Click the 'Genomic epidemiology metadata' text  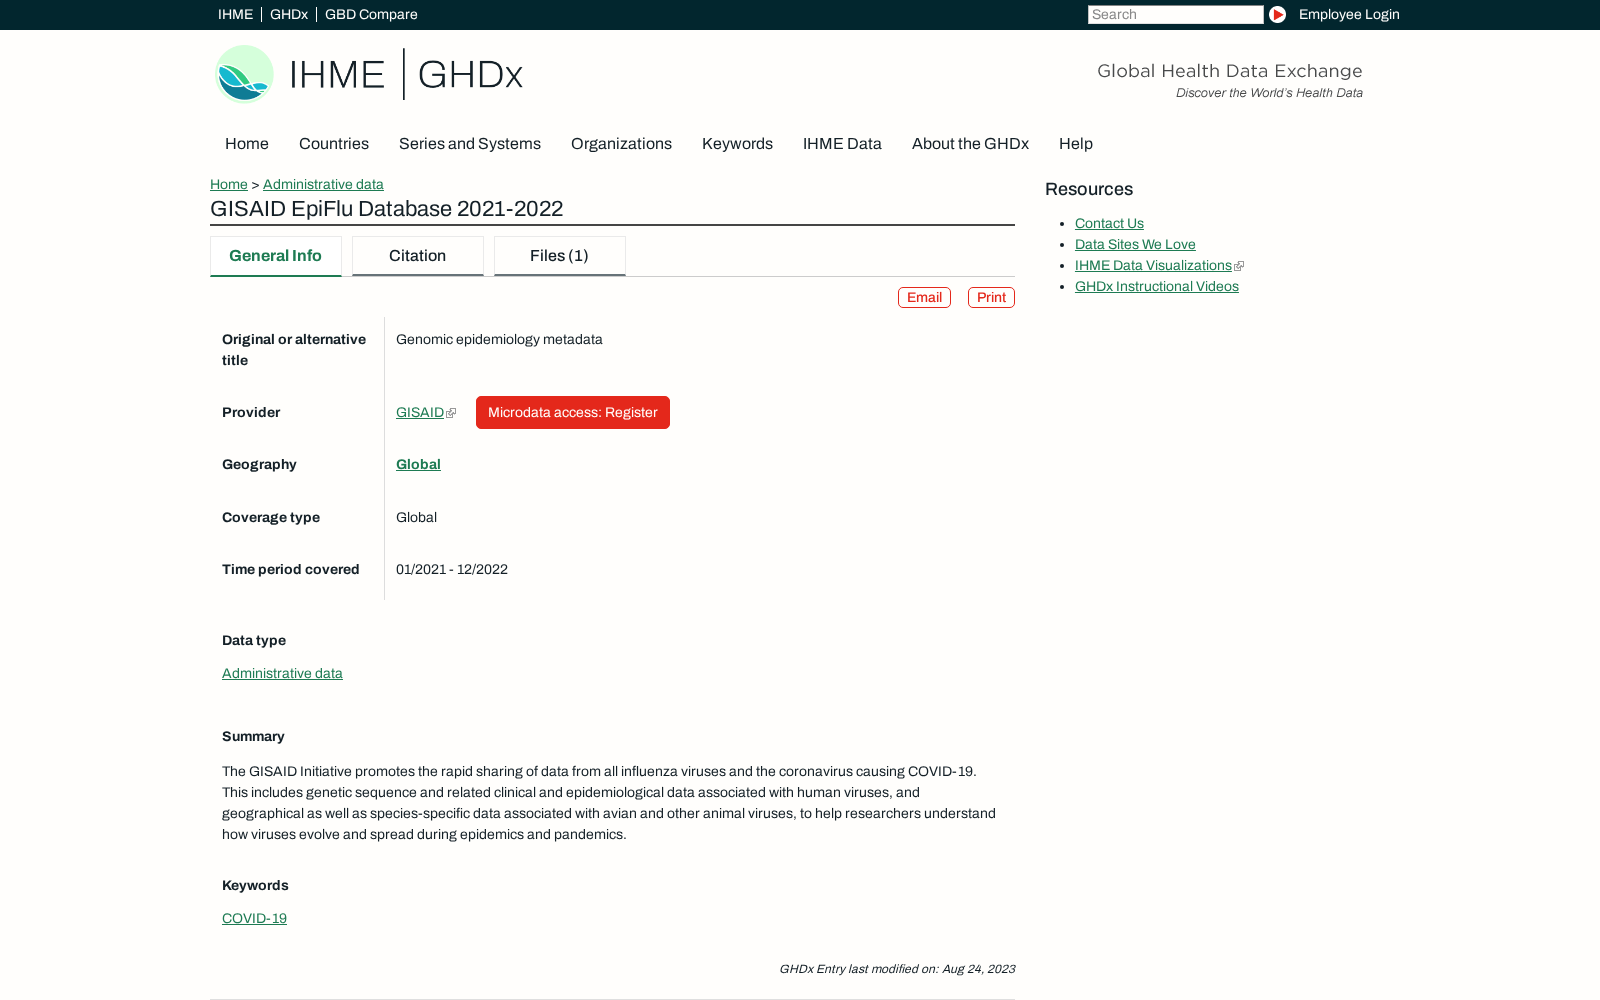click(499, 340)
